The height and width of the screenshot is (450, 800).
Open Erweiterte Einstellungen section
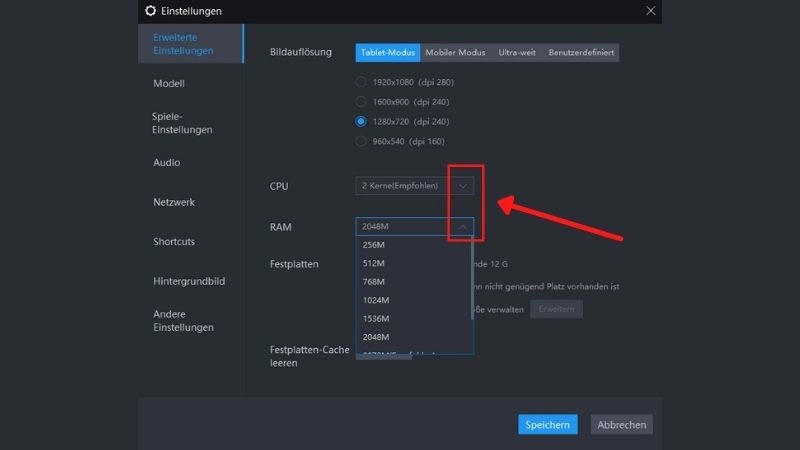point(191,44)
